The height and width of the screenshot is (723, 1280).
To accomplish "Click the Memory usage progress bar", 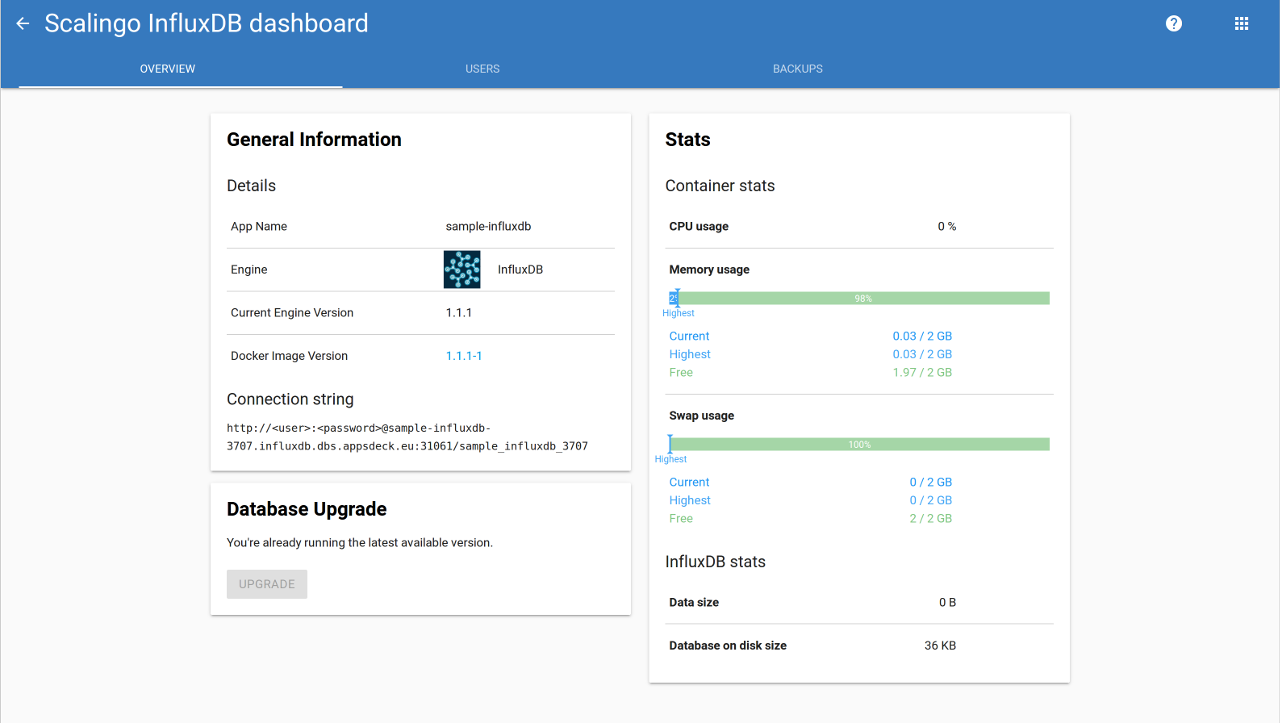I will 860,298.
